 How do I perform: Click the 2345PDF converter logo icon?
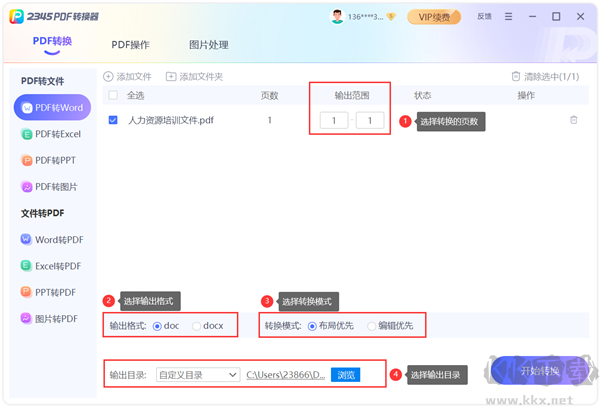coord(16,16)
